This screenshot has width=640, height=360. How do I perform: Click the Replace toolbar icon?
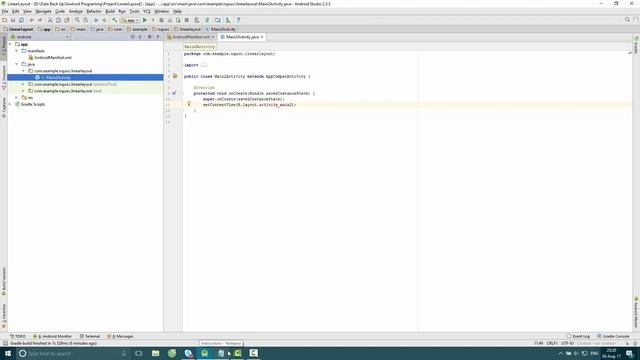coord(86,20)
